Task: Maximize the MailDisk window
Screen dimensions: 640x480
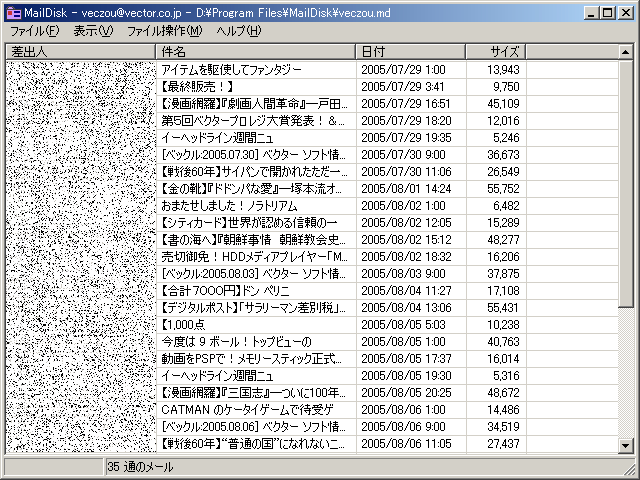Action: (607, 13)
